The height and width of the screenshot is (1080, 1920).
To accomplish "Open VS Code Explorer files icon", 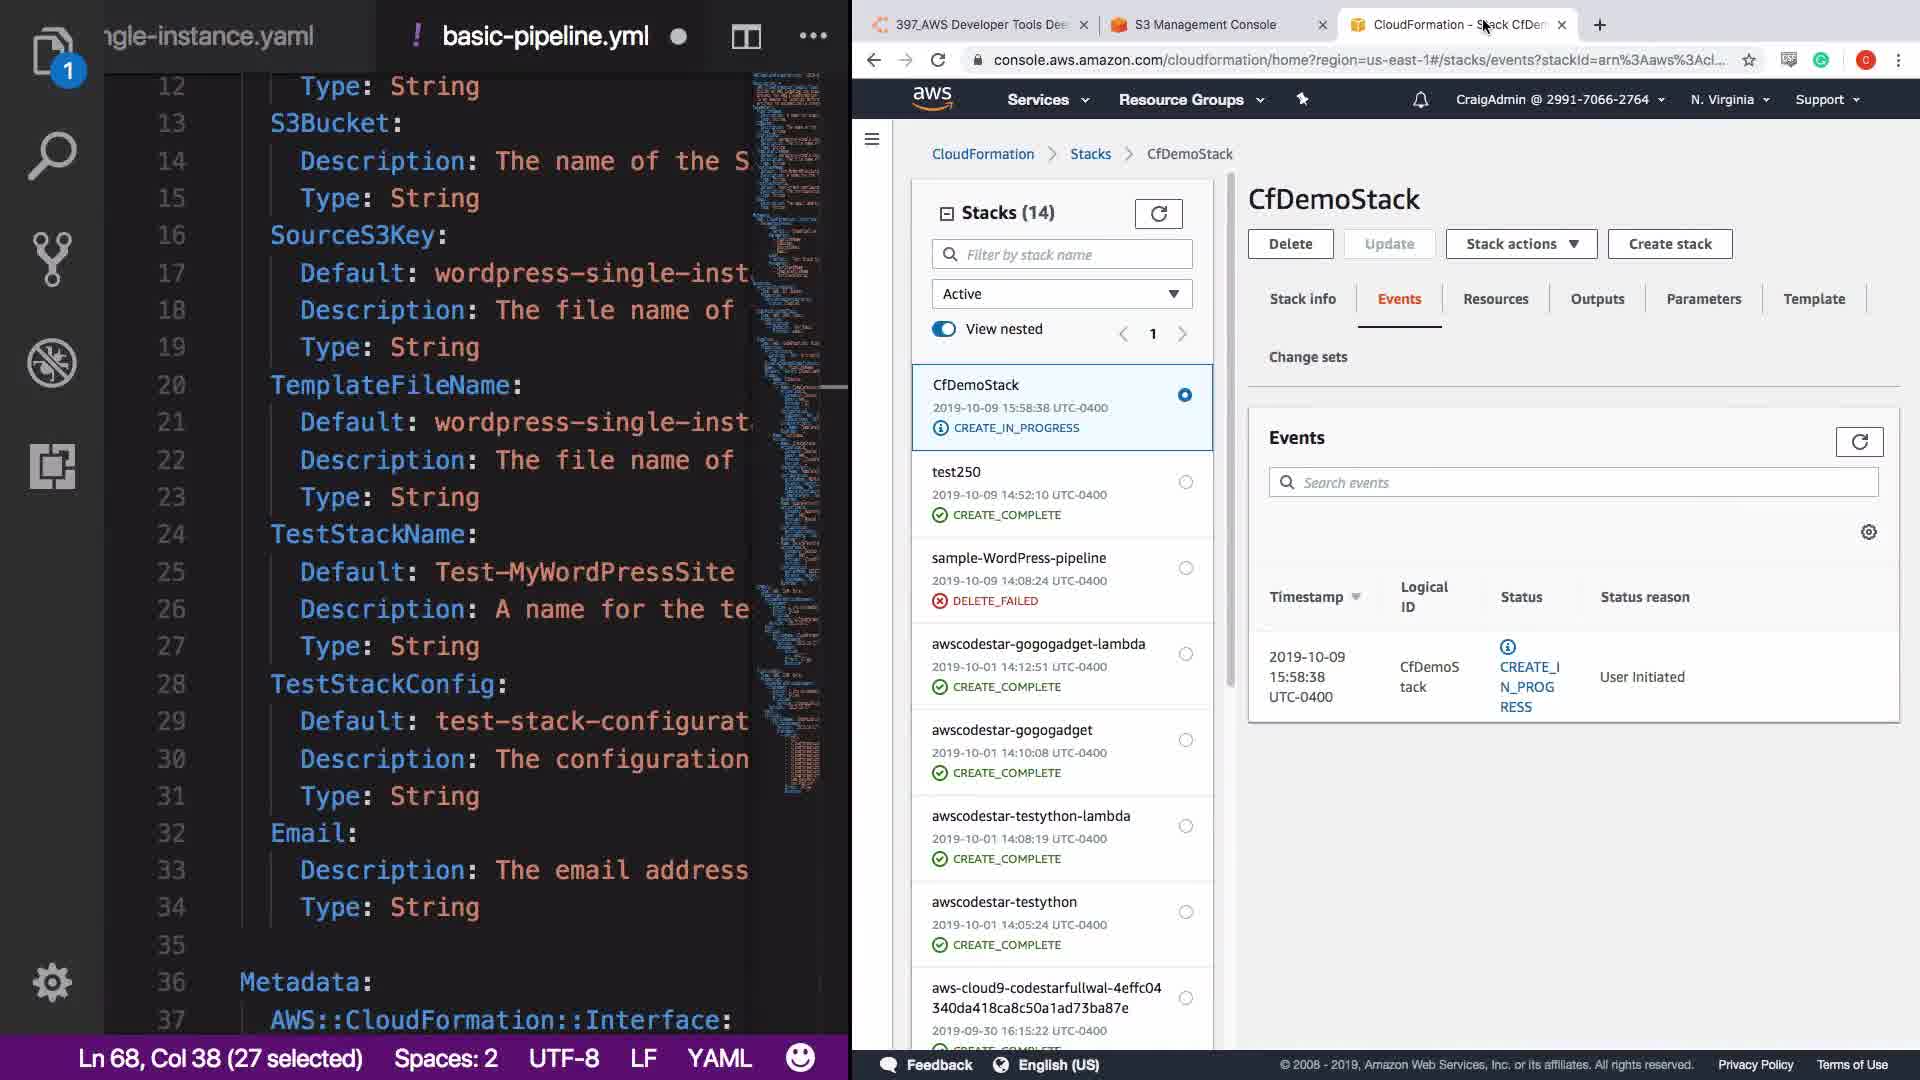I will click(52, 52).
